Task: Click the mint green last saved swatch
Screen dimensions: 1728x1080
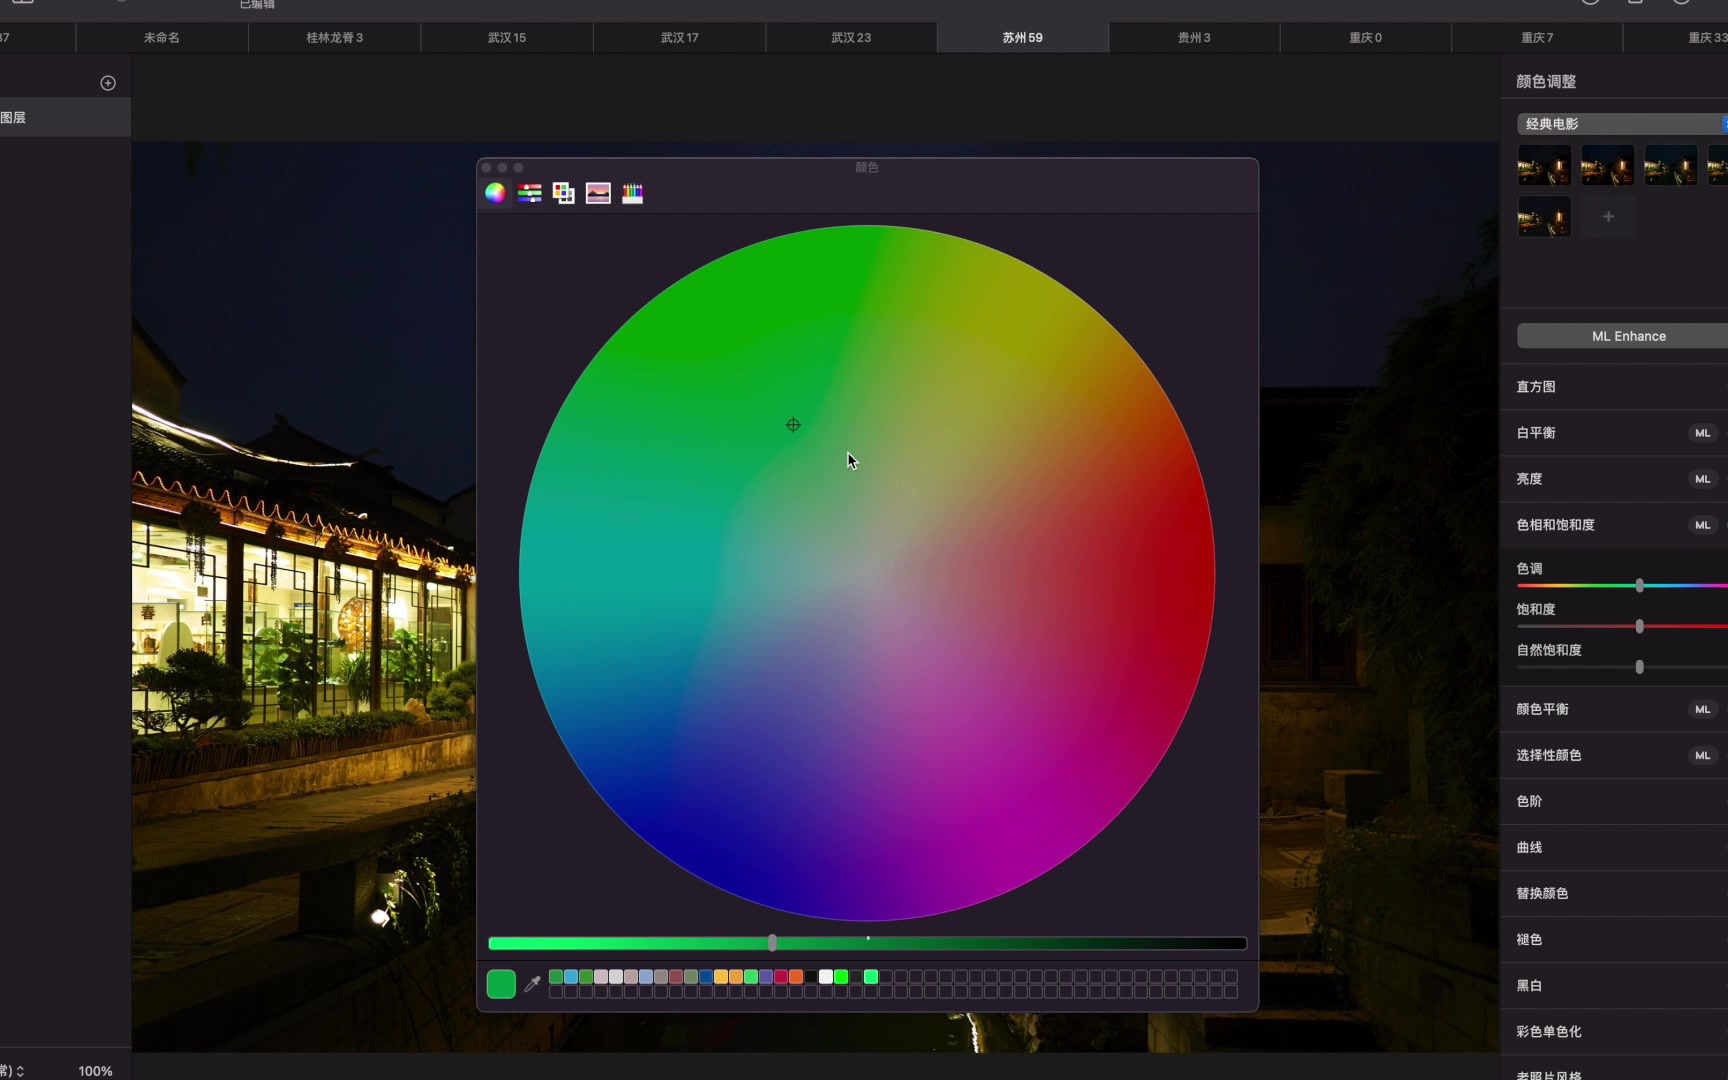Action: tap(871, 976)
